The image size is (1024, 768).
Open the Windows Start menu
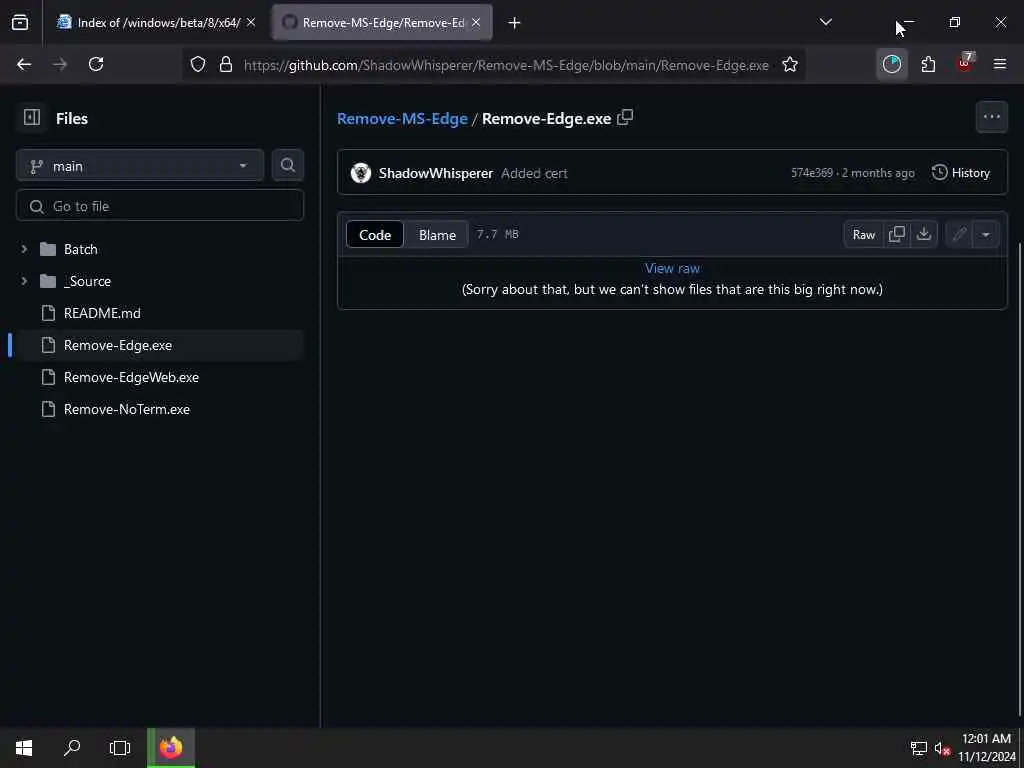[24, 748]
